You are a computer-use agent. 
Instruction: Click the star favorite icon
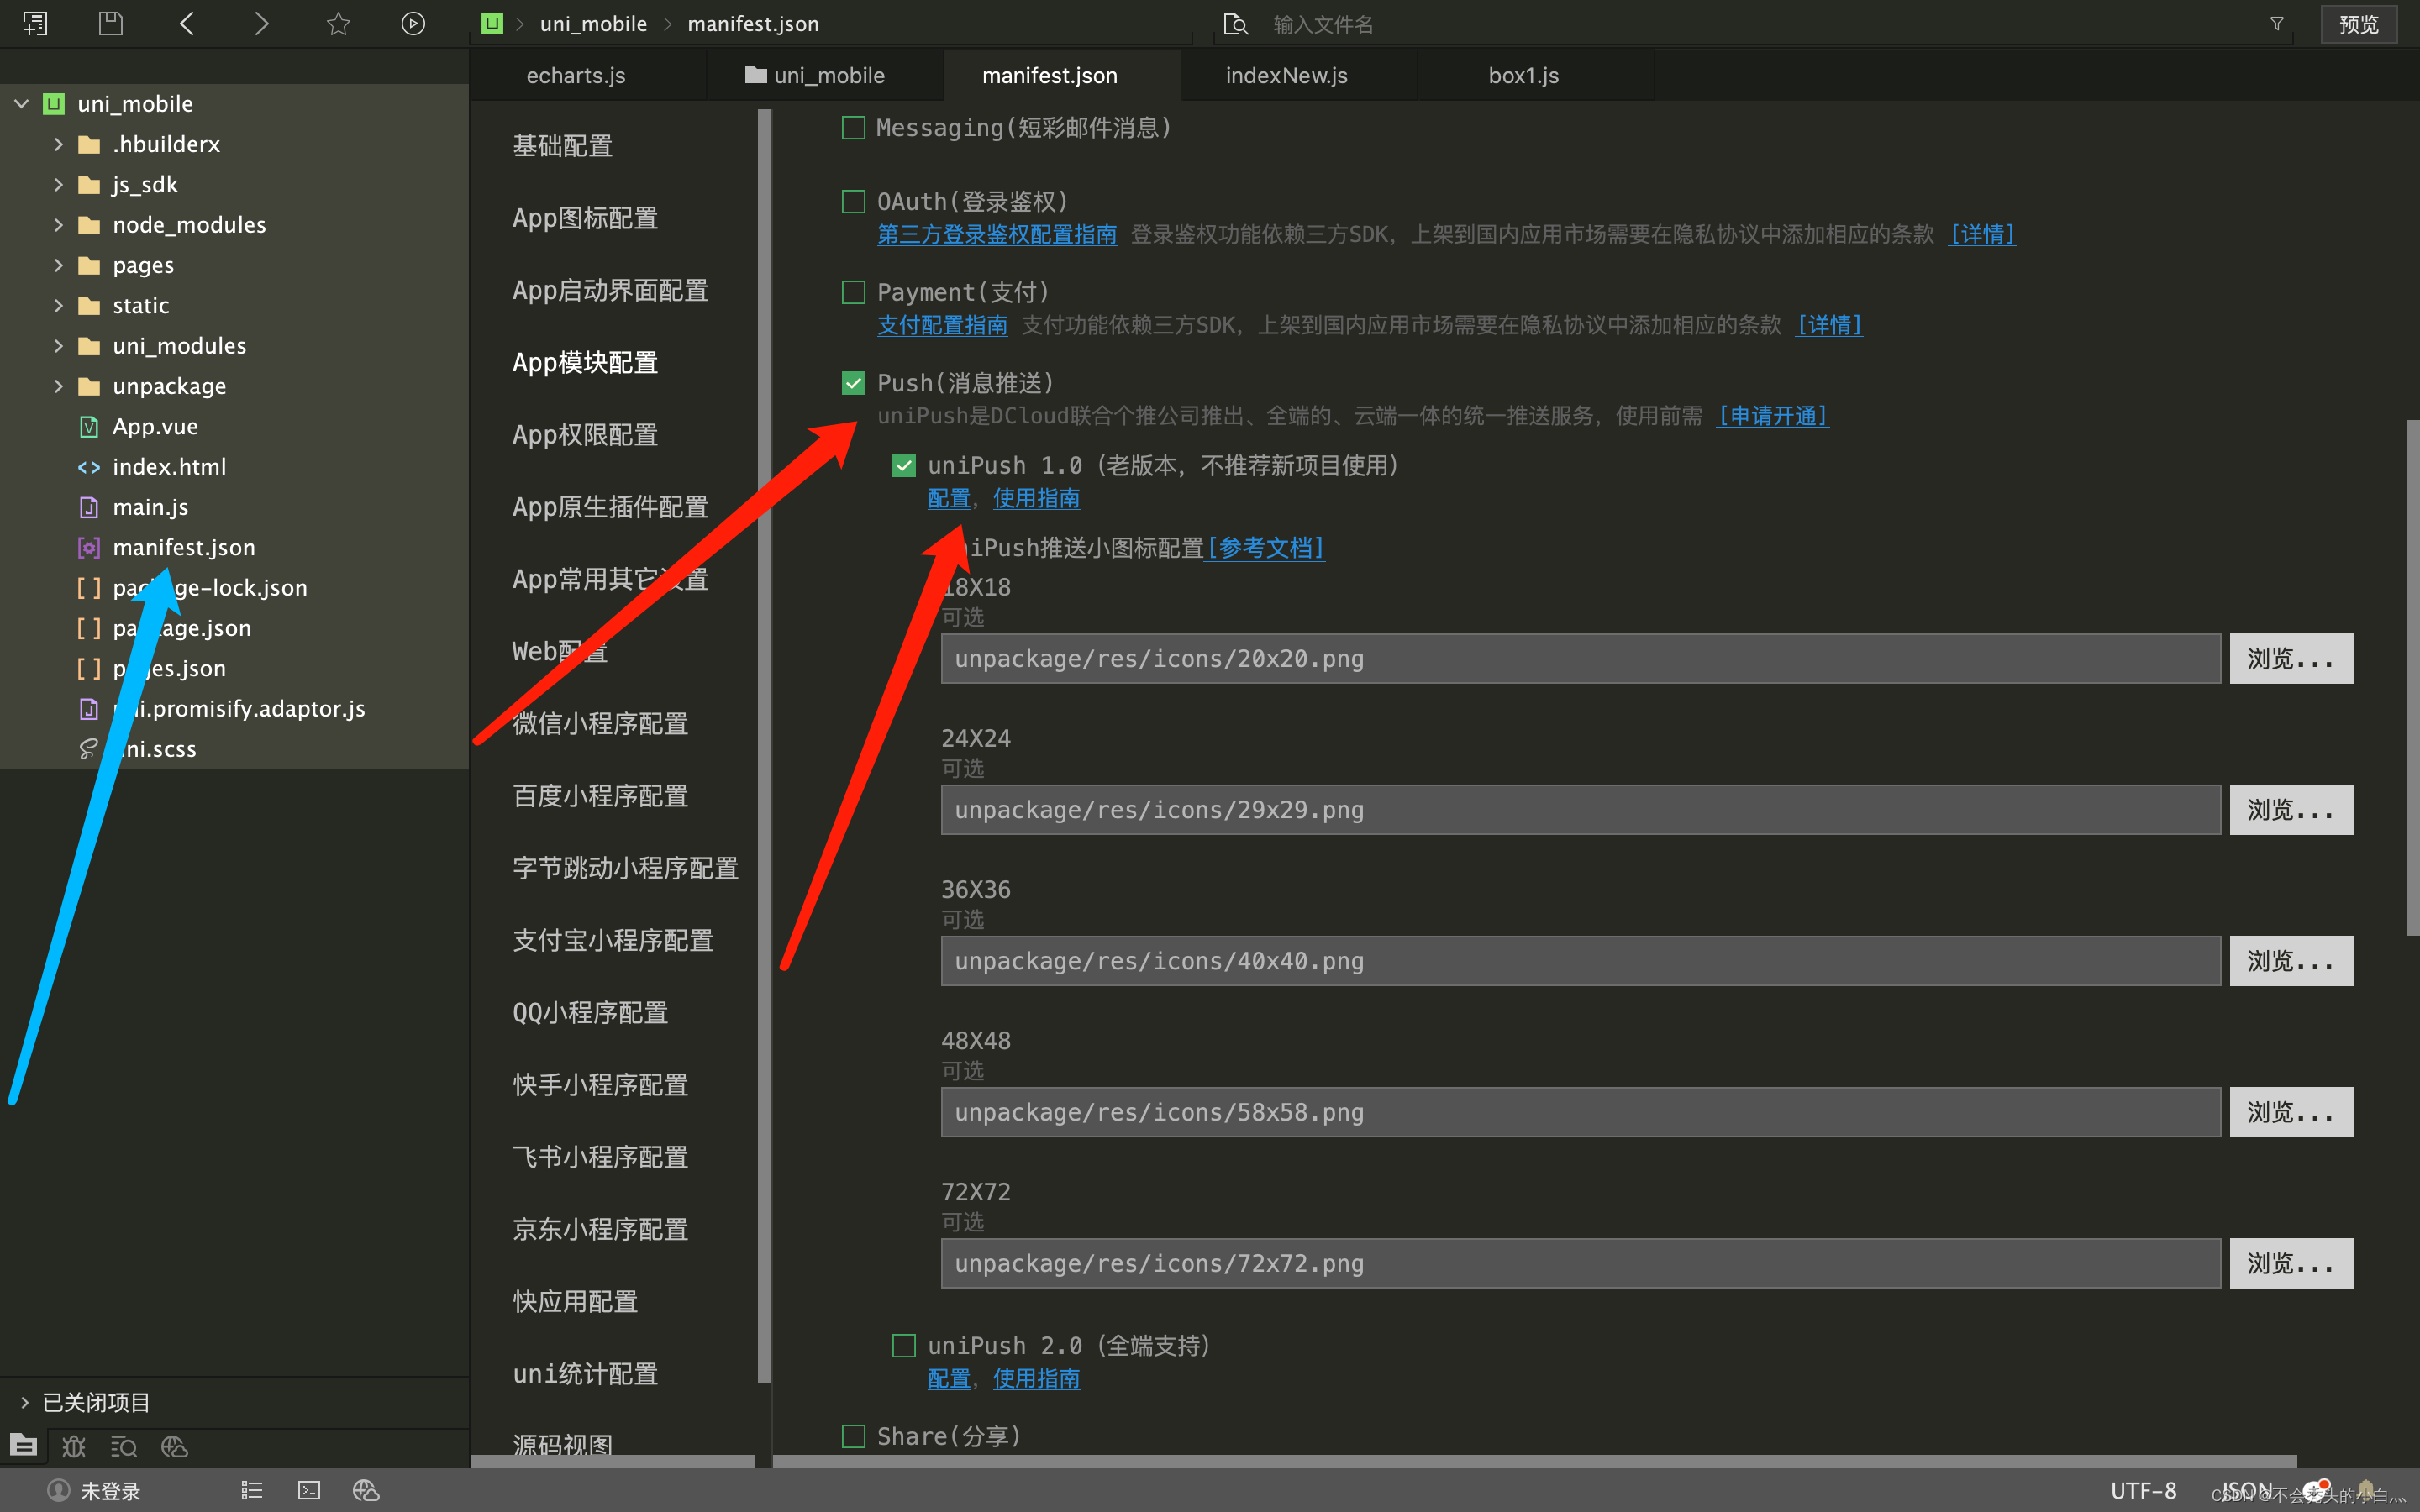(338, 23)
